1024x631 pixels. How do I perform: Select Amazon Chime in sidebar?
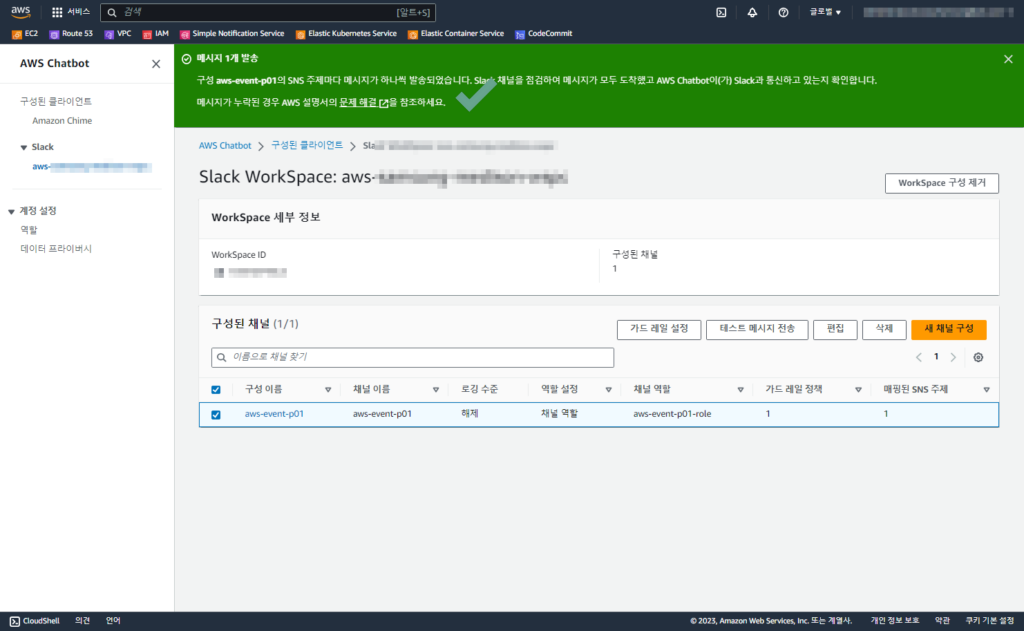click(62, 121)
